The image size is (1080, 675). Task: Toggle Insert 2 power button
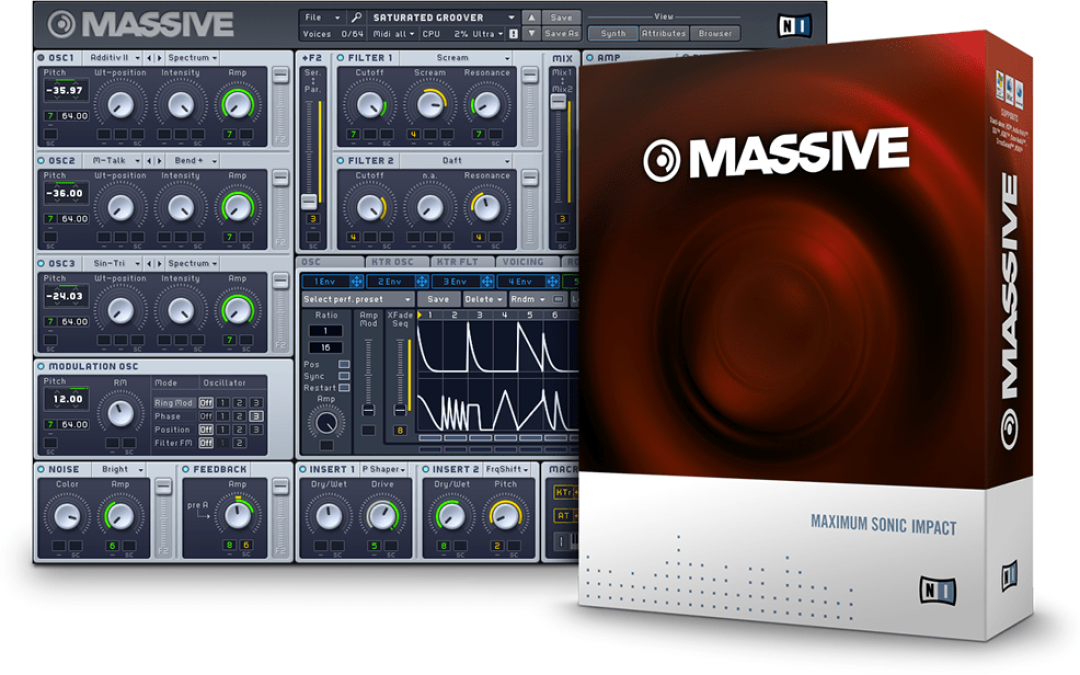click(x=426, y=469)
